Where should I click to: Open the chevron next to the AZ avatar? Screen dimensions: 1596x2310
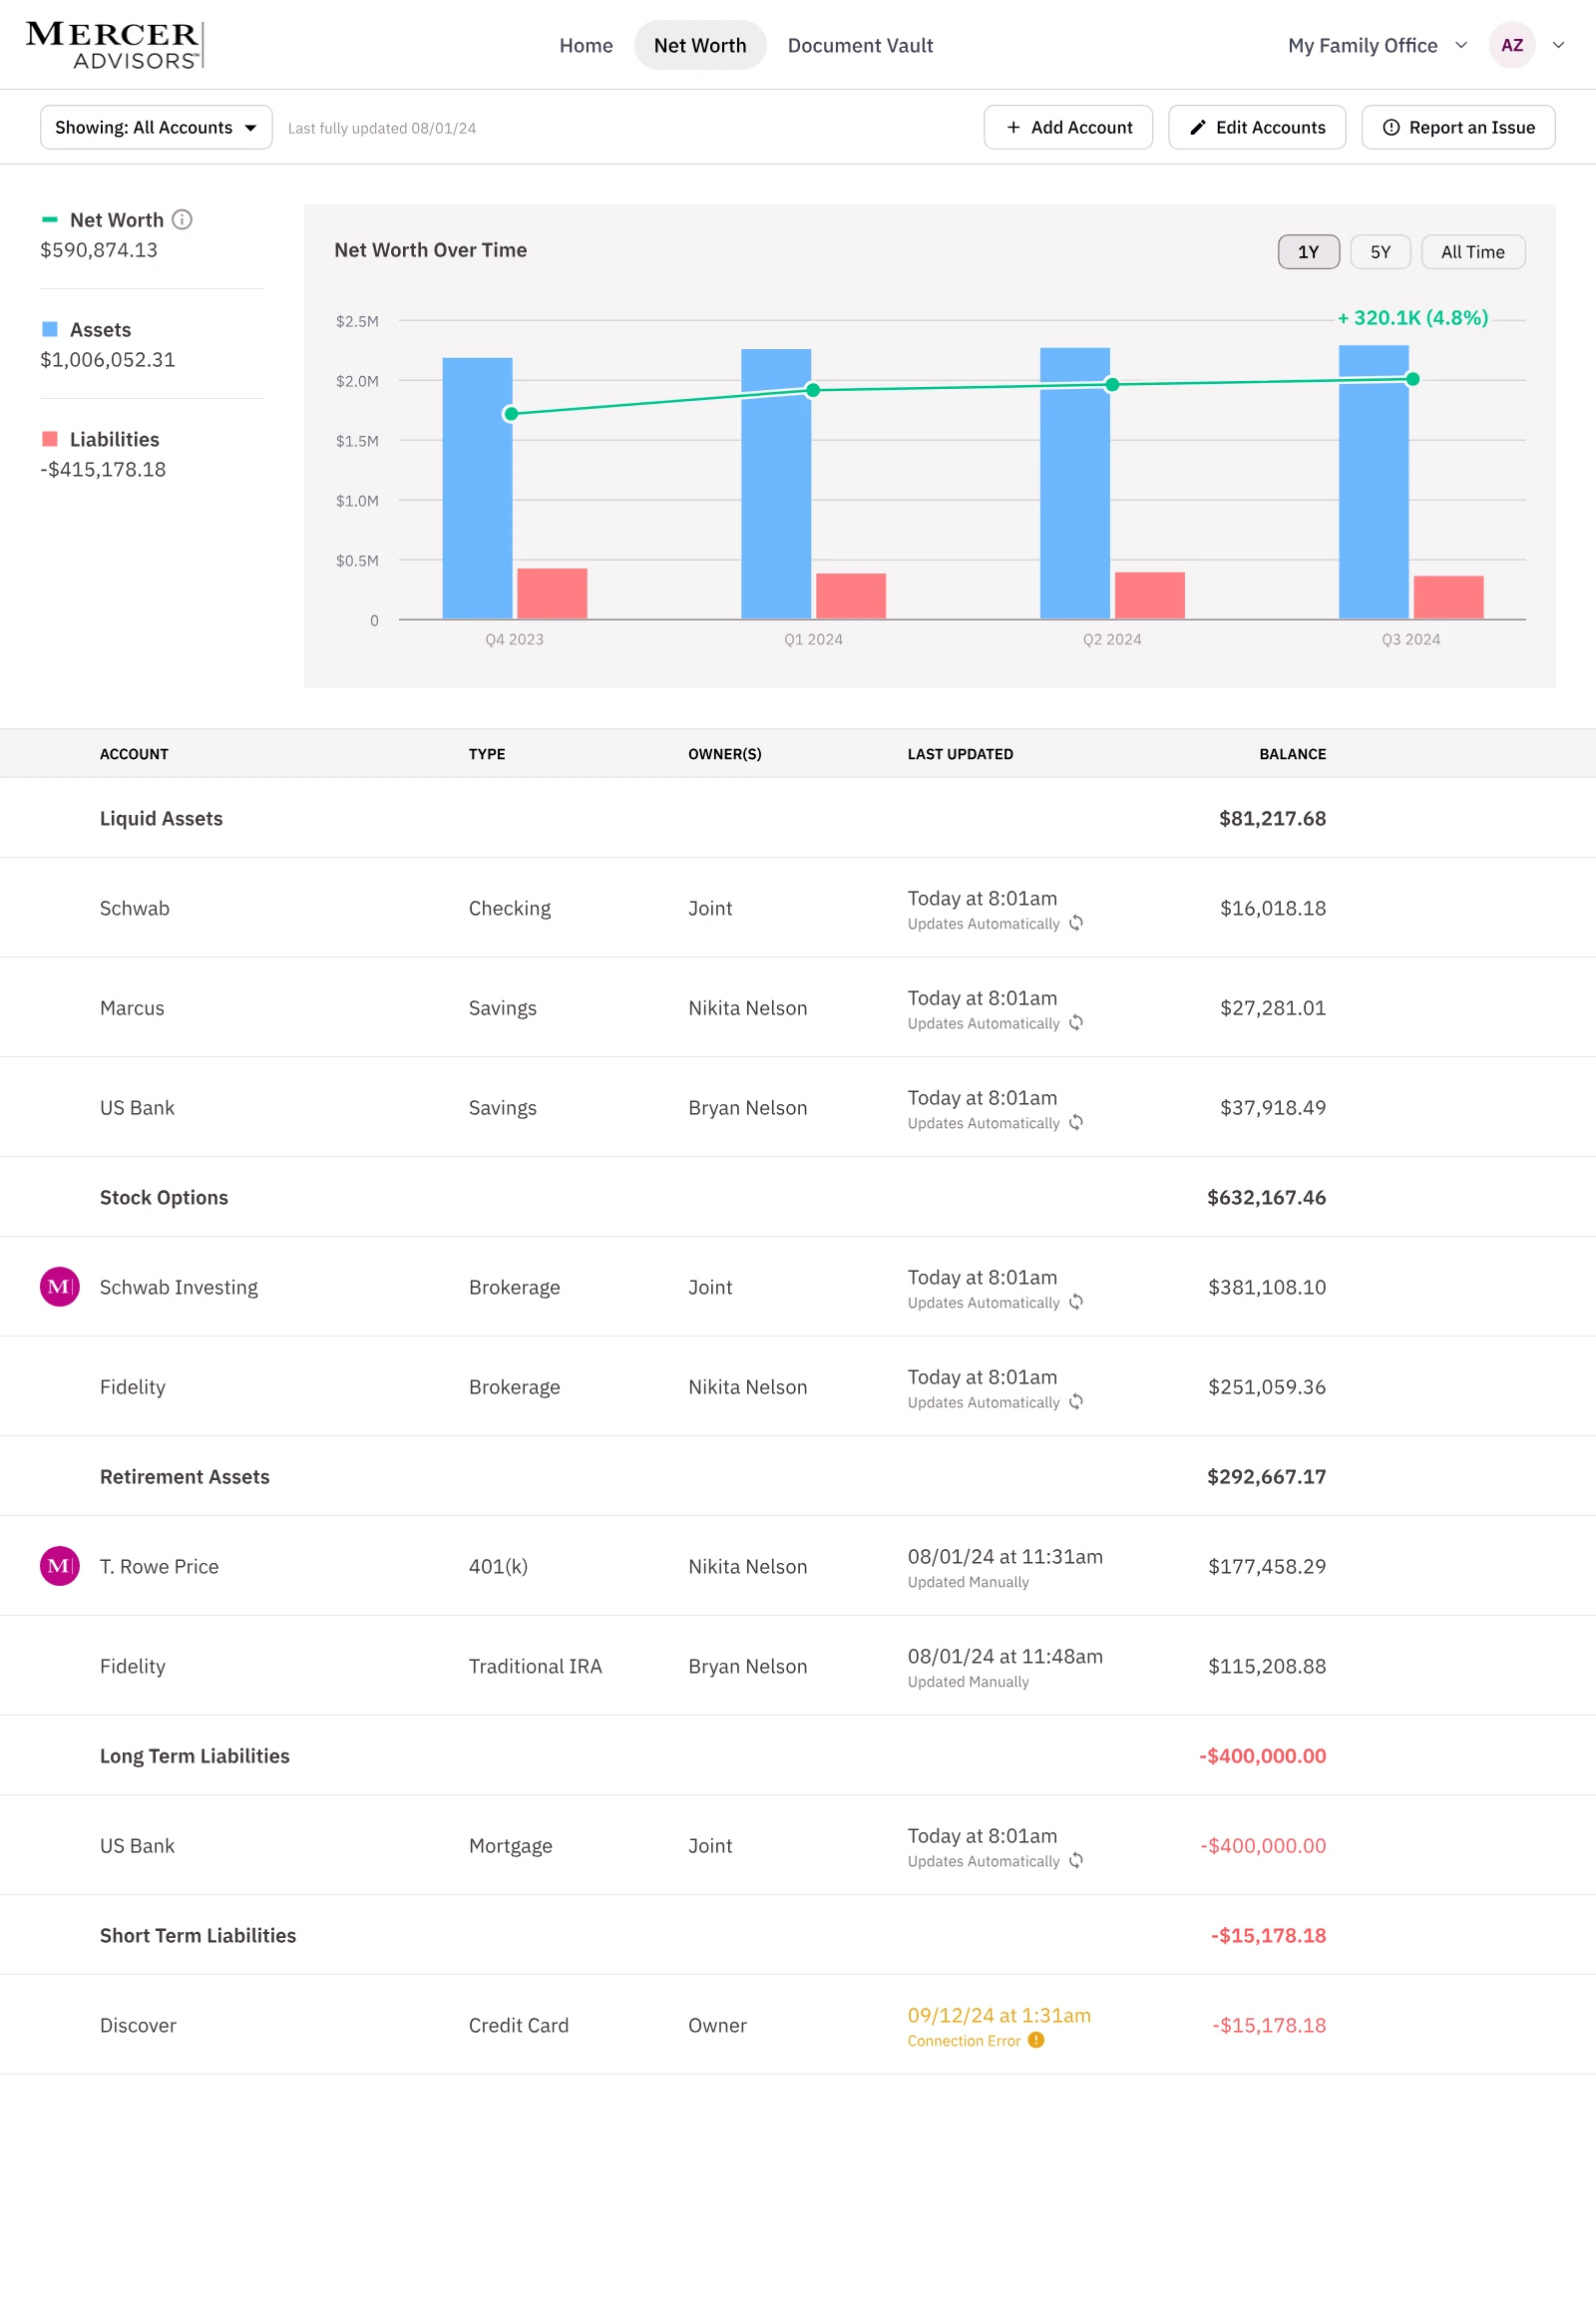click(1558, 45)
